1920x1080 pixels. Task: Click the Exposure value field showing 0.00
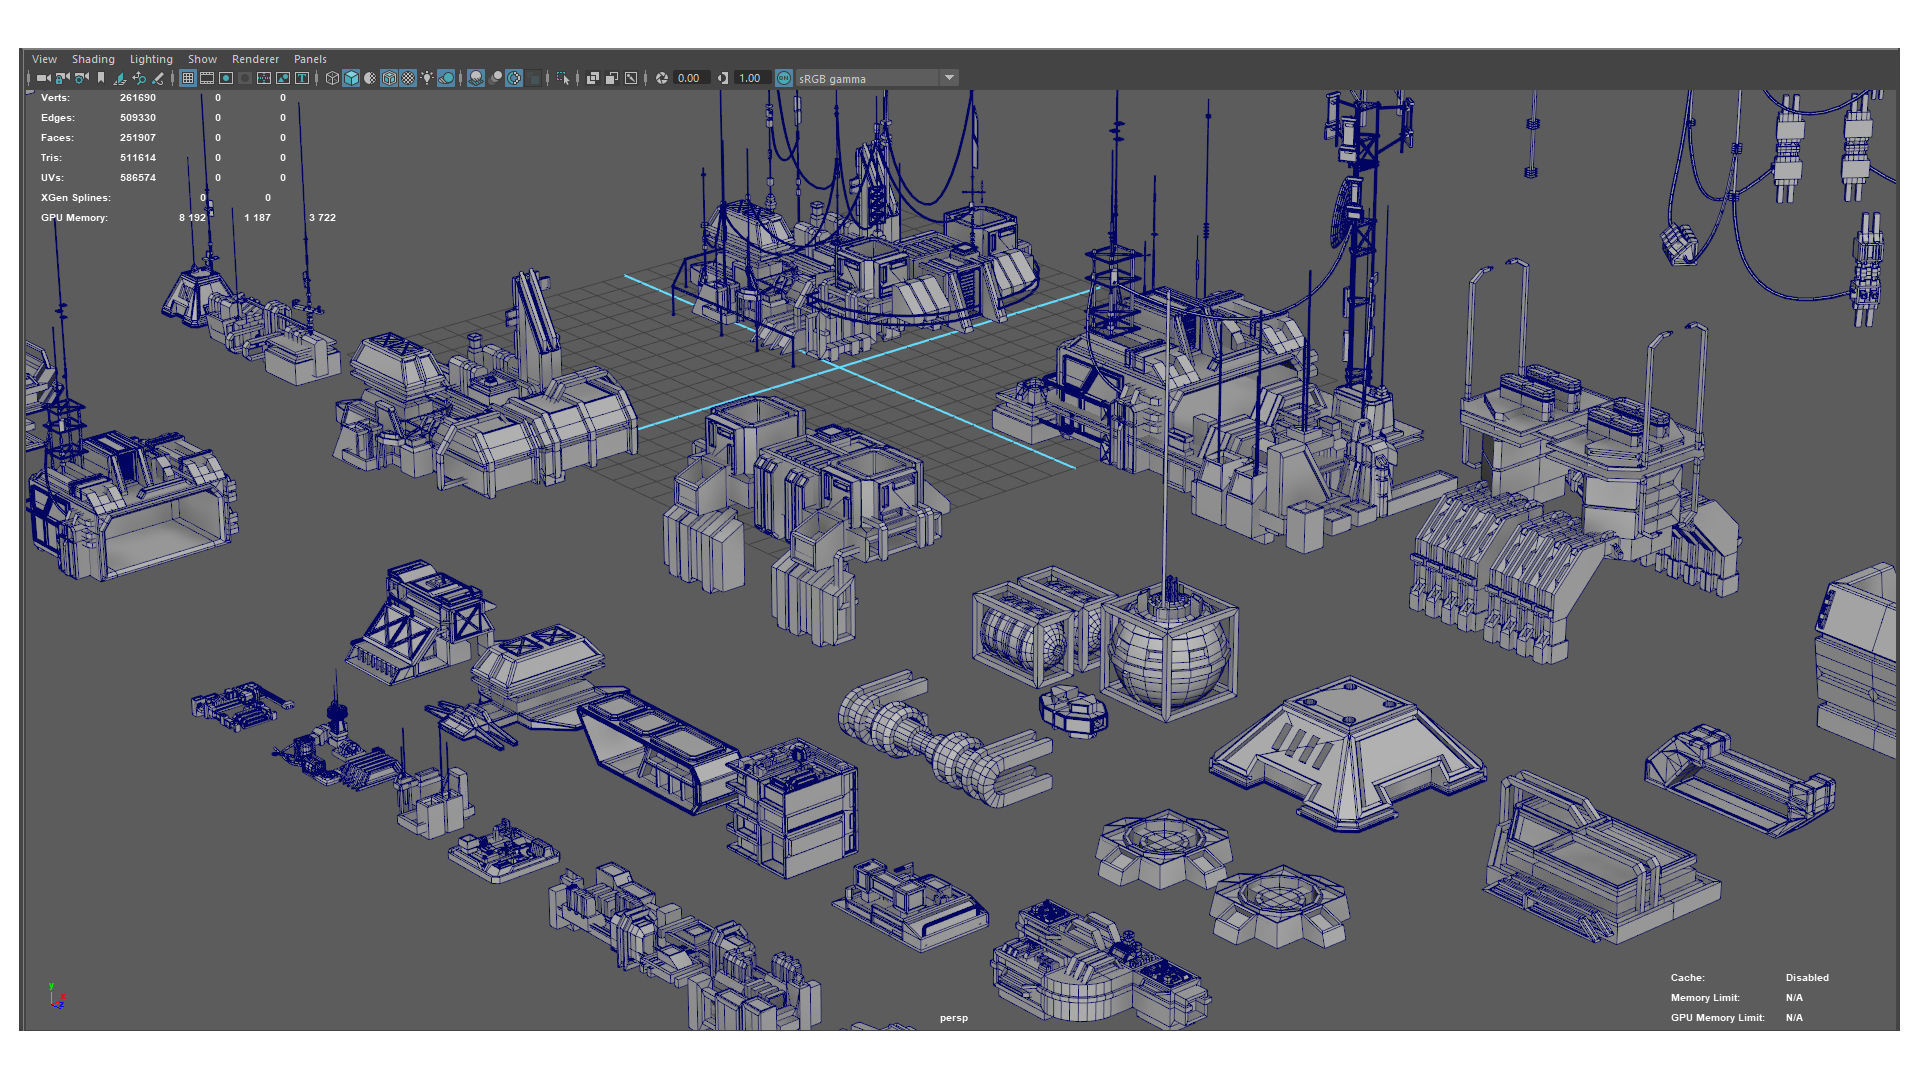[690, 78]
